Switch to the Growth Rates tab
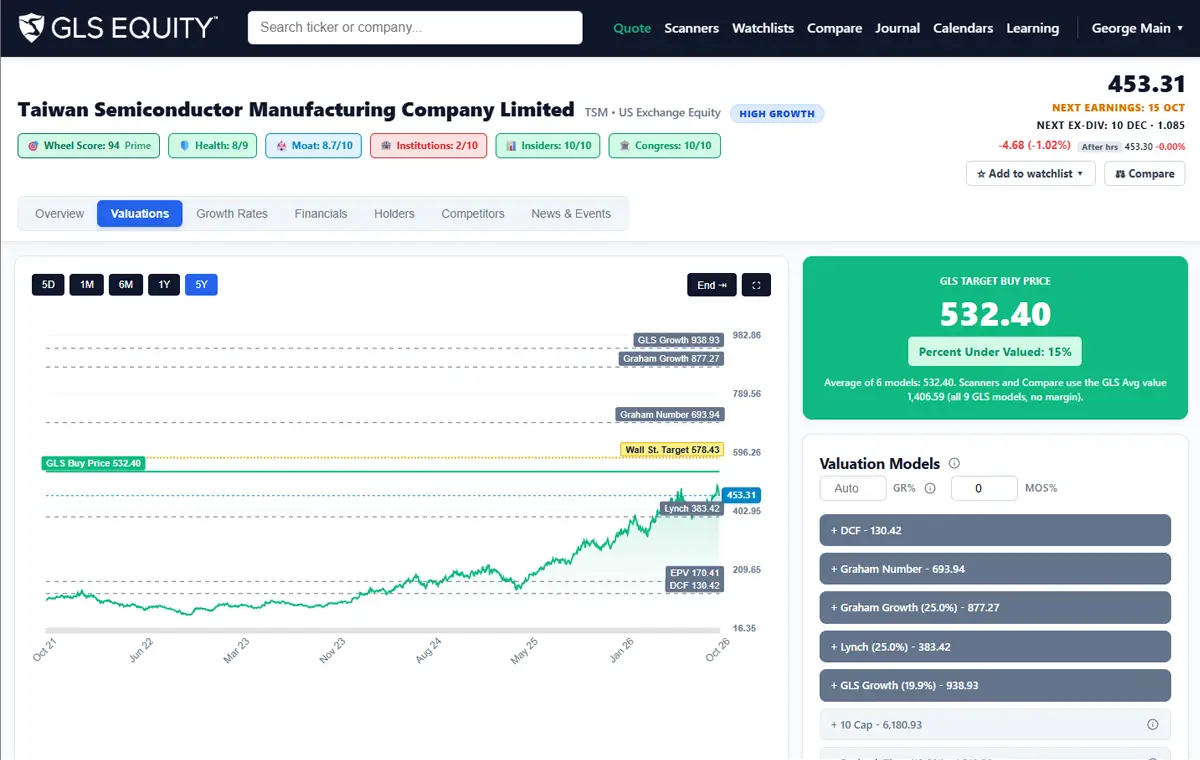 pyautogui.click(x=232, y=213)
